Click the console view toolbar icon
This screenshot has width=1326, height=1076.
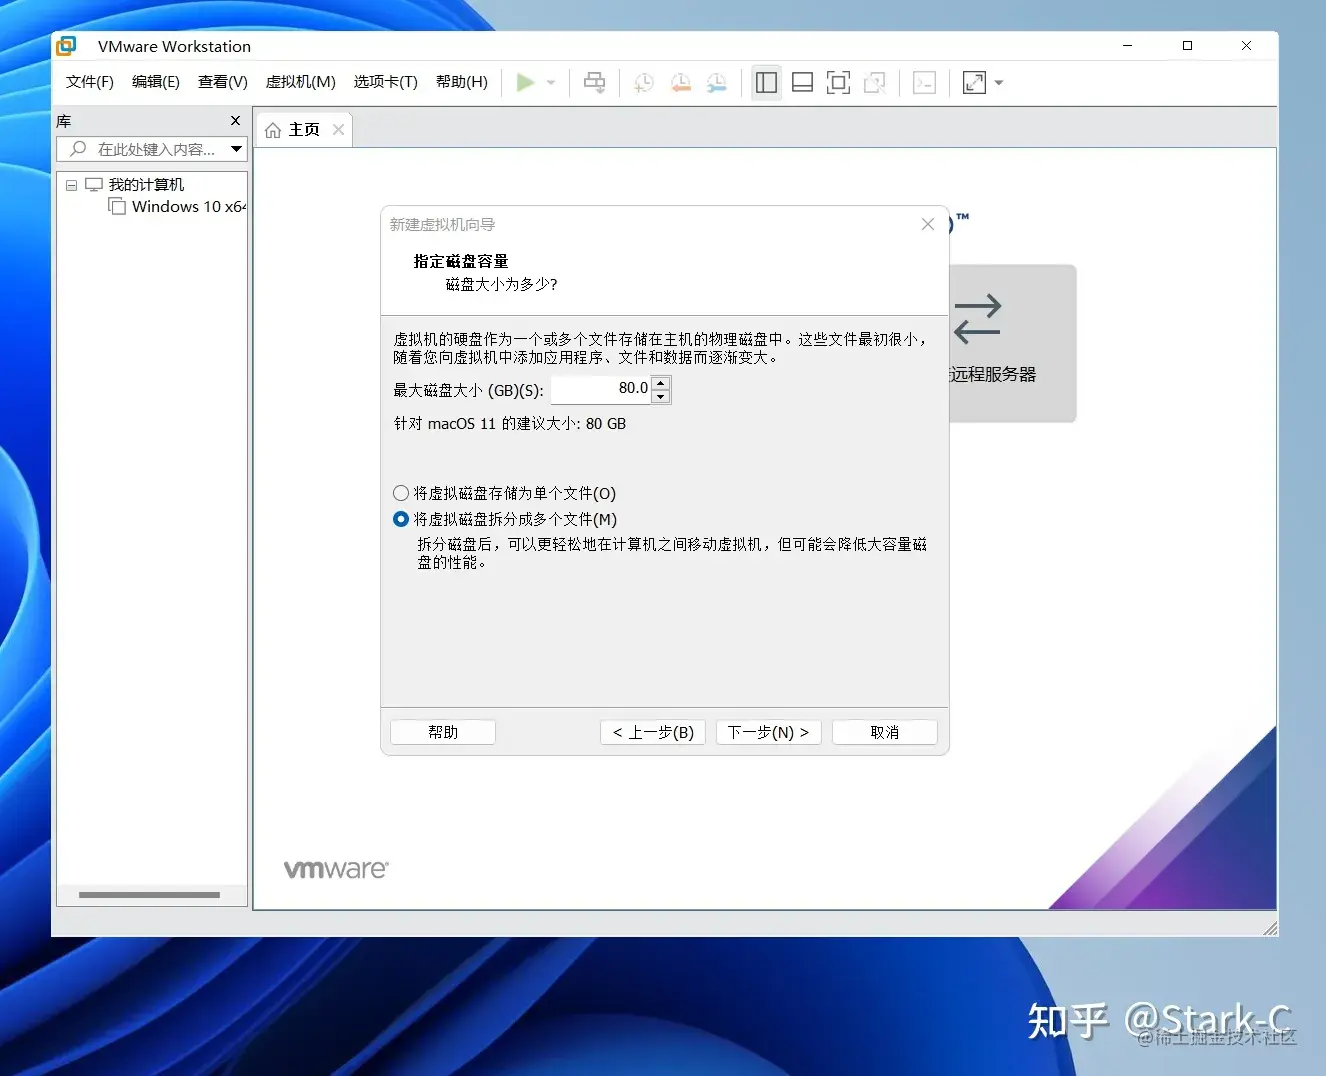[925, 83]
